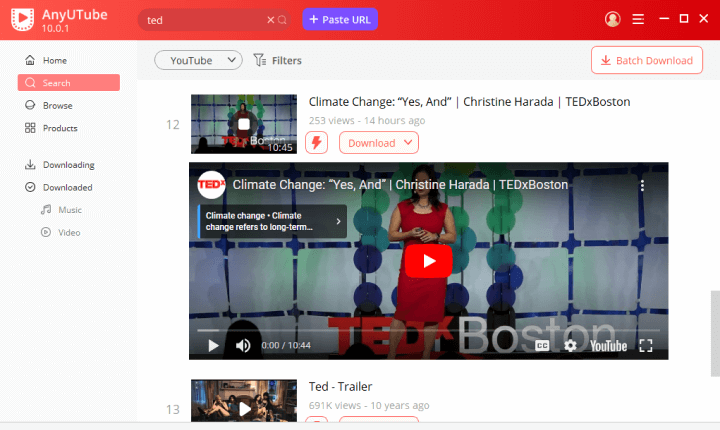Click the AnyUTube logo icon

[x=22, y=19]
